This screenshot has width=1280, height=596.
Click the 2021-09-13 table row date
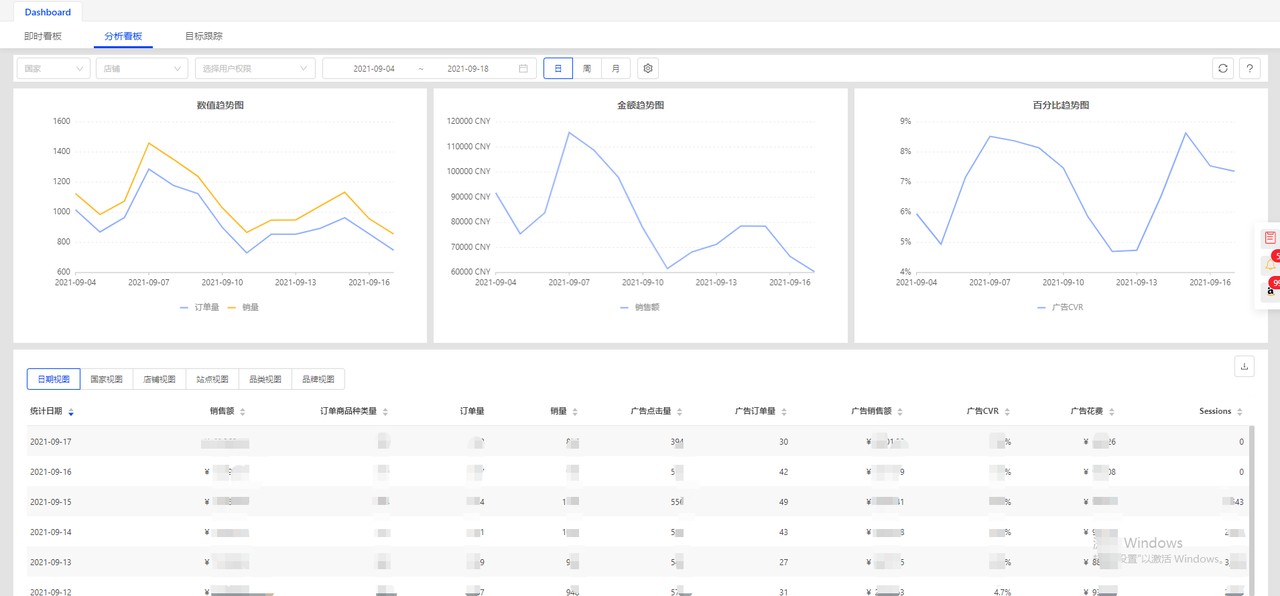click(50, 561)
